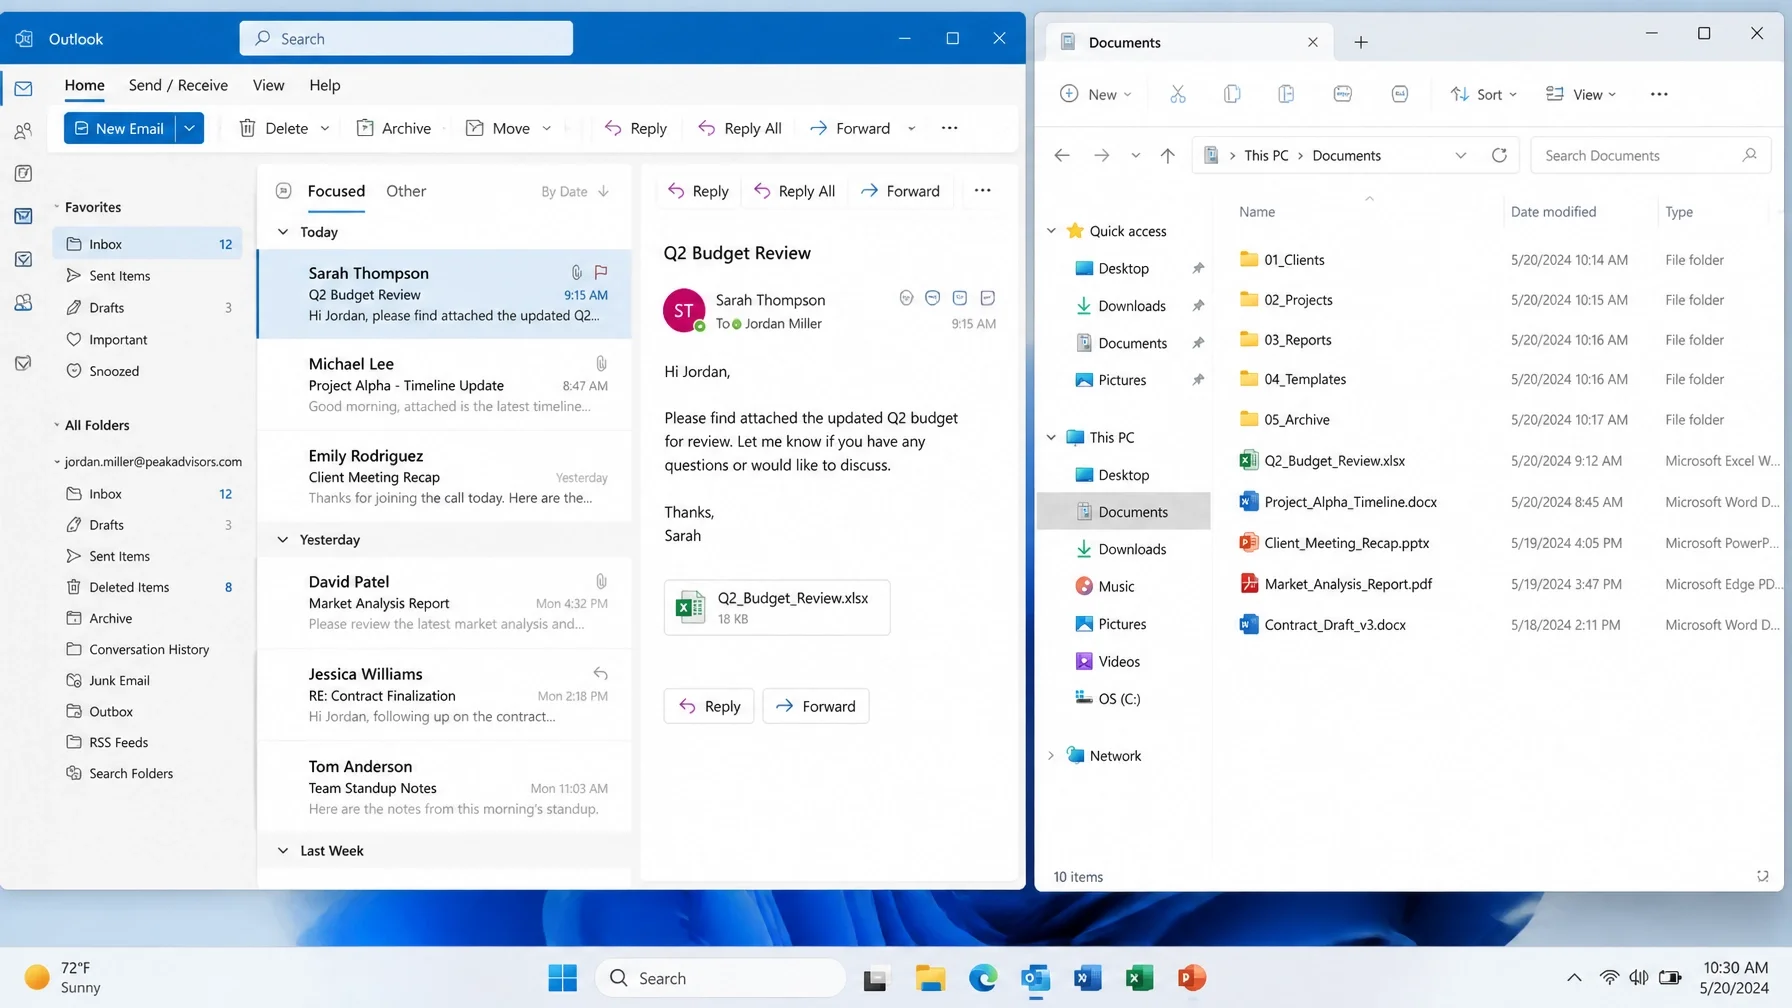Click the Cut scissors icon in File Explorer
Image resolution: width=1792 pixels, height=1008 pixels.
click(x=1177, y=94)
